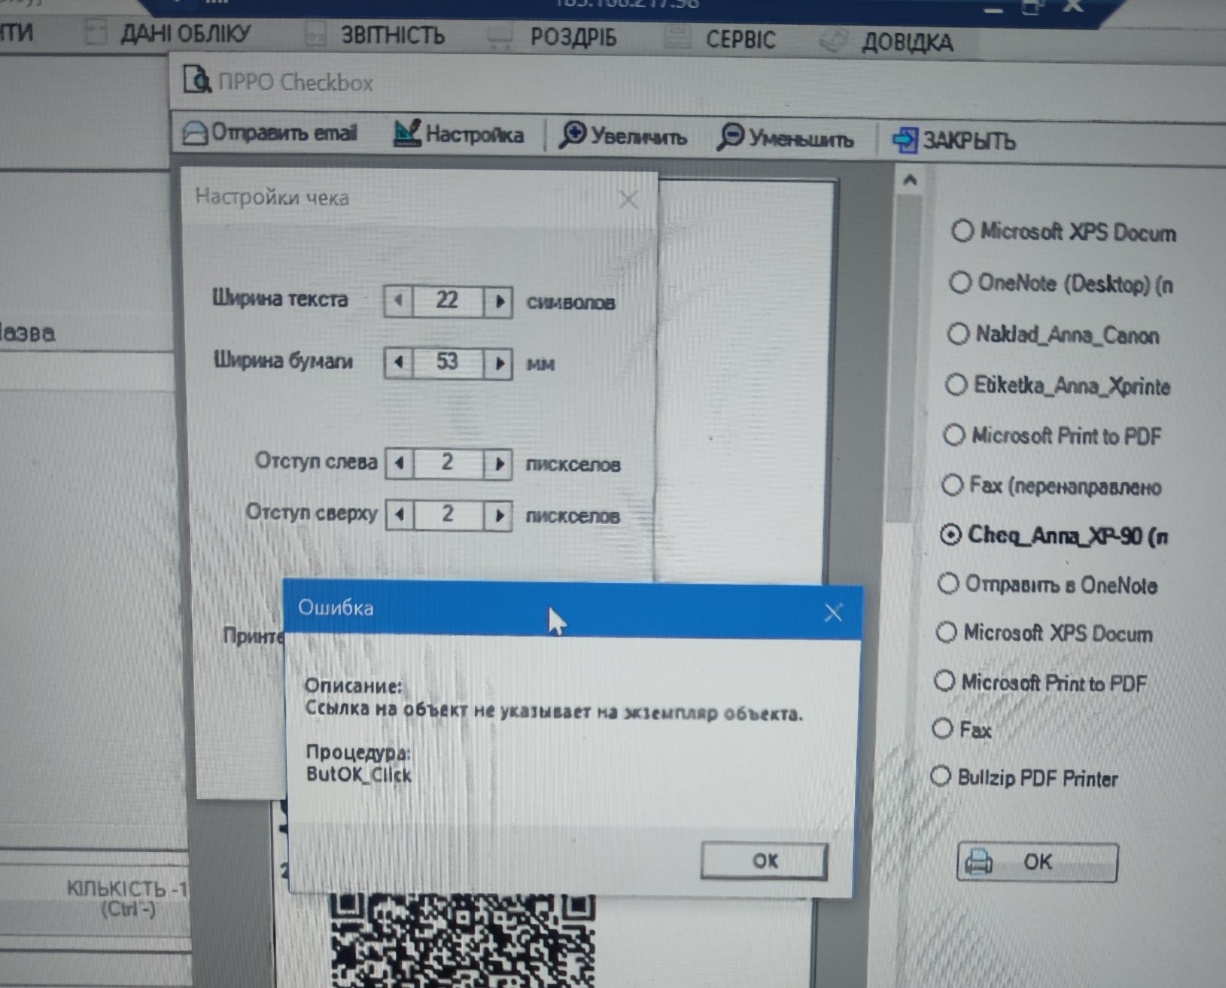The height and width of the screenshot is (988, 1226).
Task: Decrease Ширина бумаги with left arrow
Action: pyautogui.click(x=399, y=362)
